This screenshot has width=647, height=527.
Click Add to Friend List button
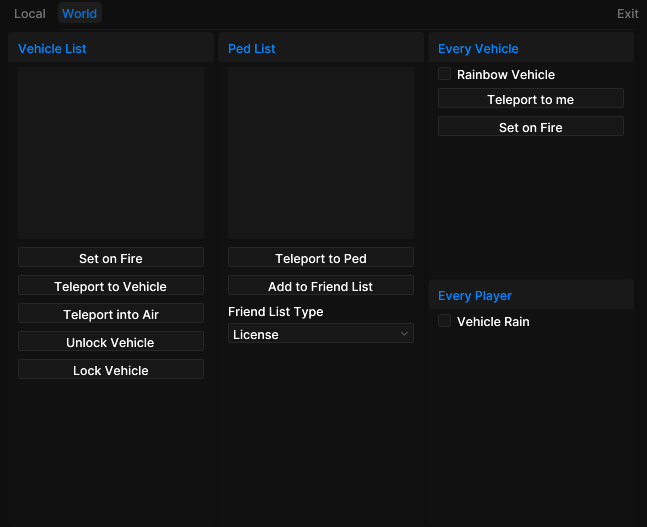tap(321, 286)
